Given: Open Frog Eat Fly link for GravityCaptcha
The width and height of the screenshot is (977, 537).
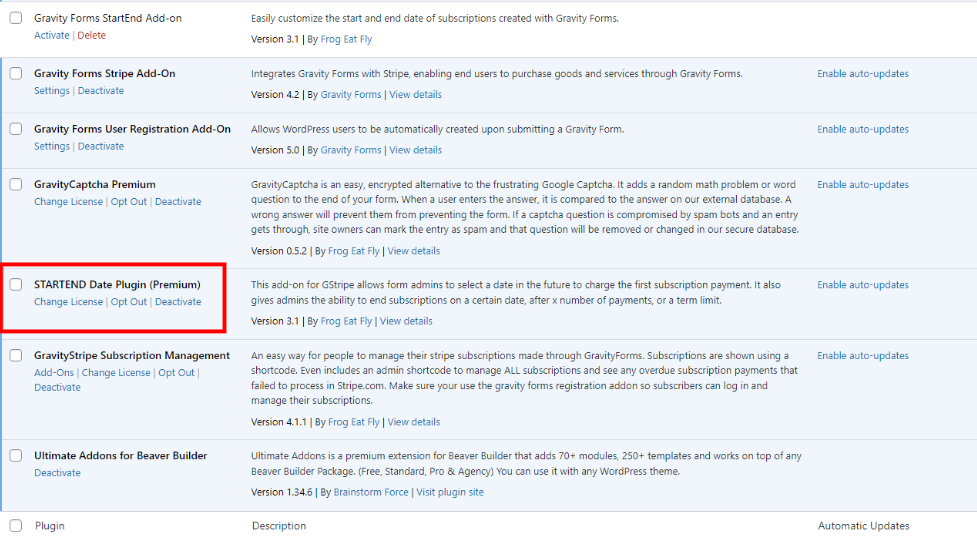Looking at the screenshot, I should (x=353, y=251).
